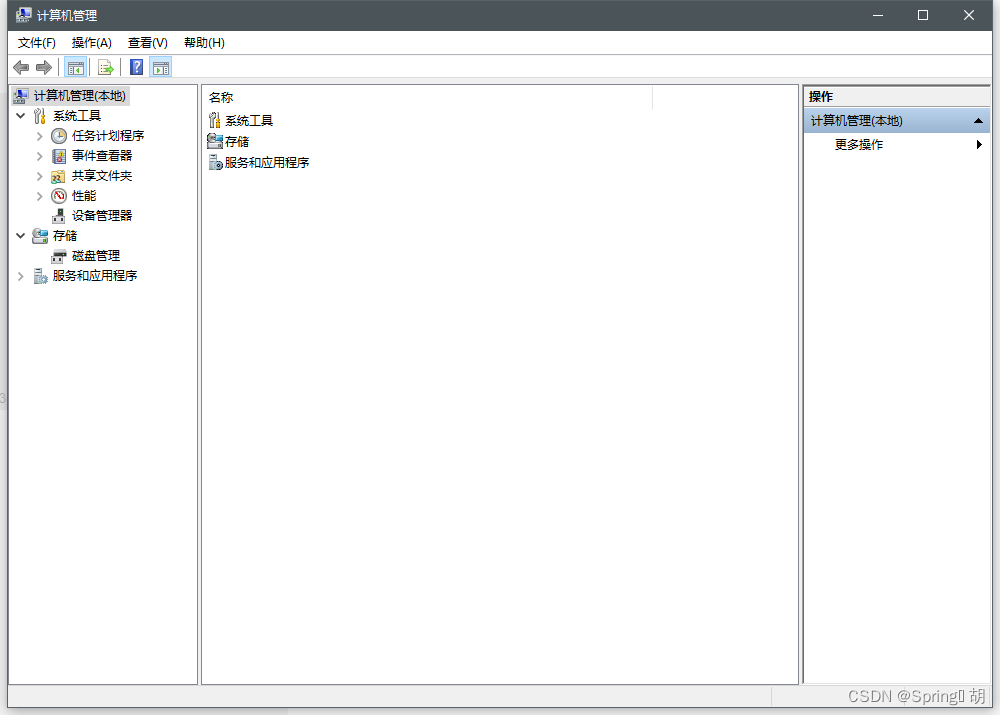Toggle show/hide console tree toolbar icon

(x=75, y=68)
